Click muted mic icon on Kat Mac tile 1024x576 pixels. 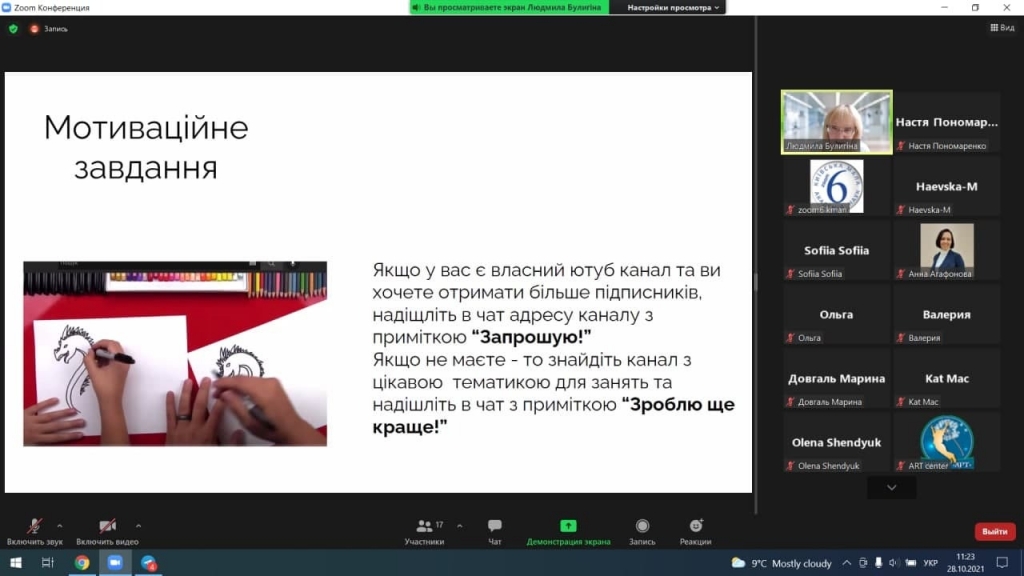point(901,402)
